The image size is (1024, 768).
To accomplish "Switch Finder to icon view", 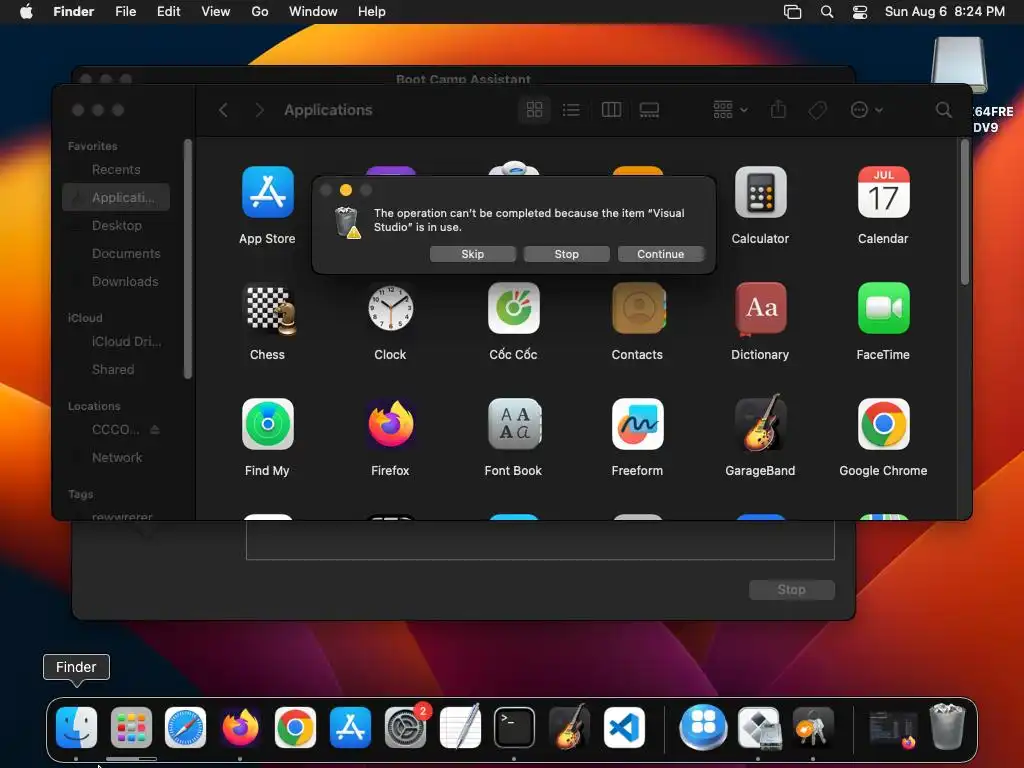I will click(534, 110).
